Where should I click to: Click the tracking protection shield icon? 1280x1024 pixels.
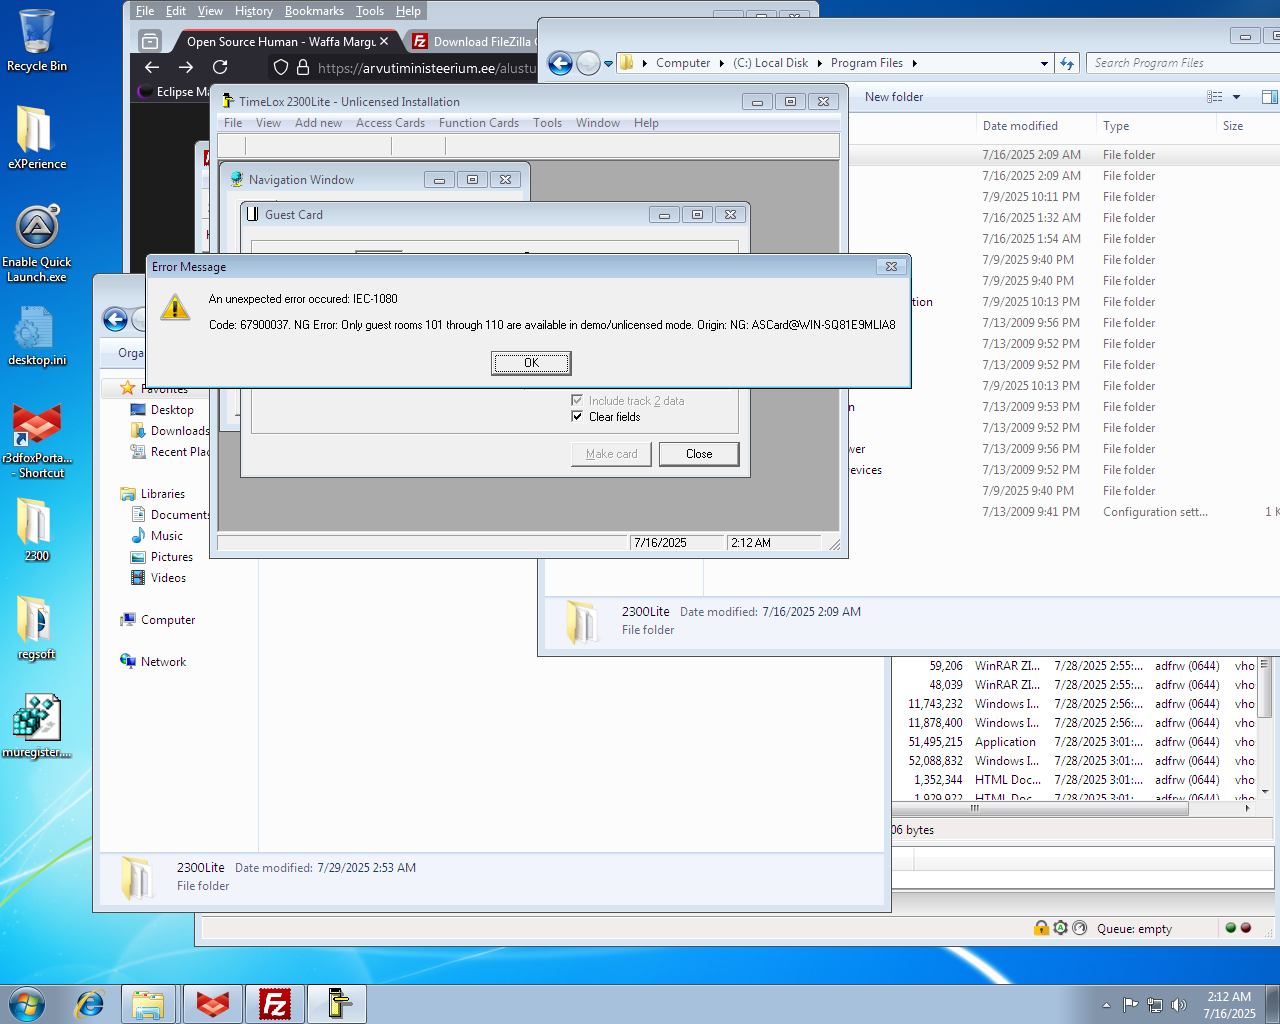point(281,67)
